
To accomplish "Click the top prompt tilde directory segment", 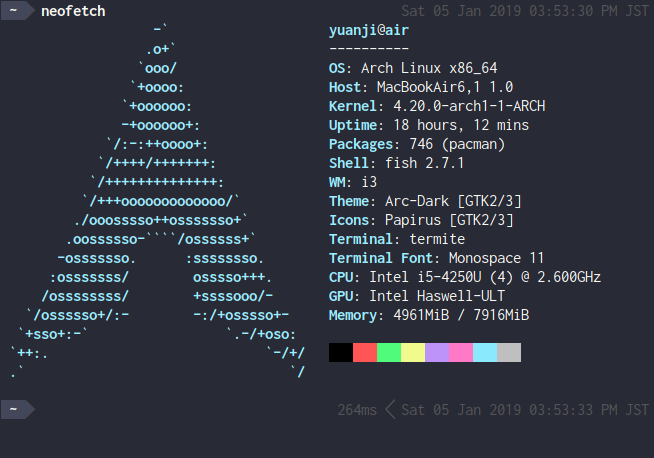I will (x=14, y=11).
